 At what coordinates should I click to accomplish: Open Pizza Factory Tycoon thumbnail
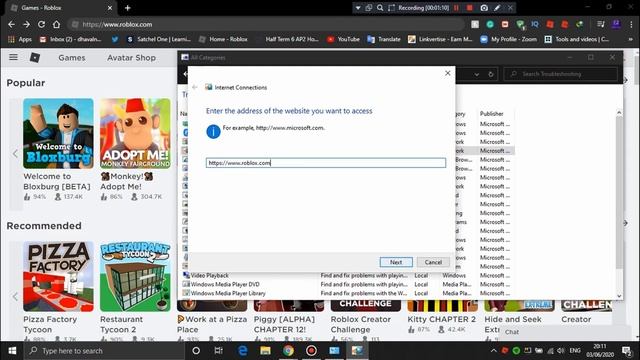(58, 276)
